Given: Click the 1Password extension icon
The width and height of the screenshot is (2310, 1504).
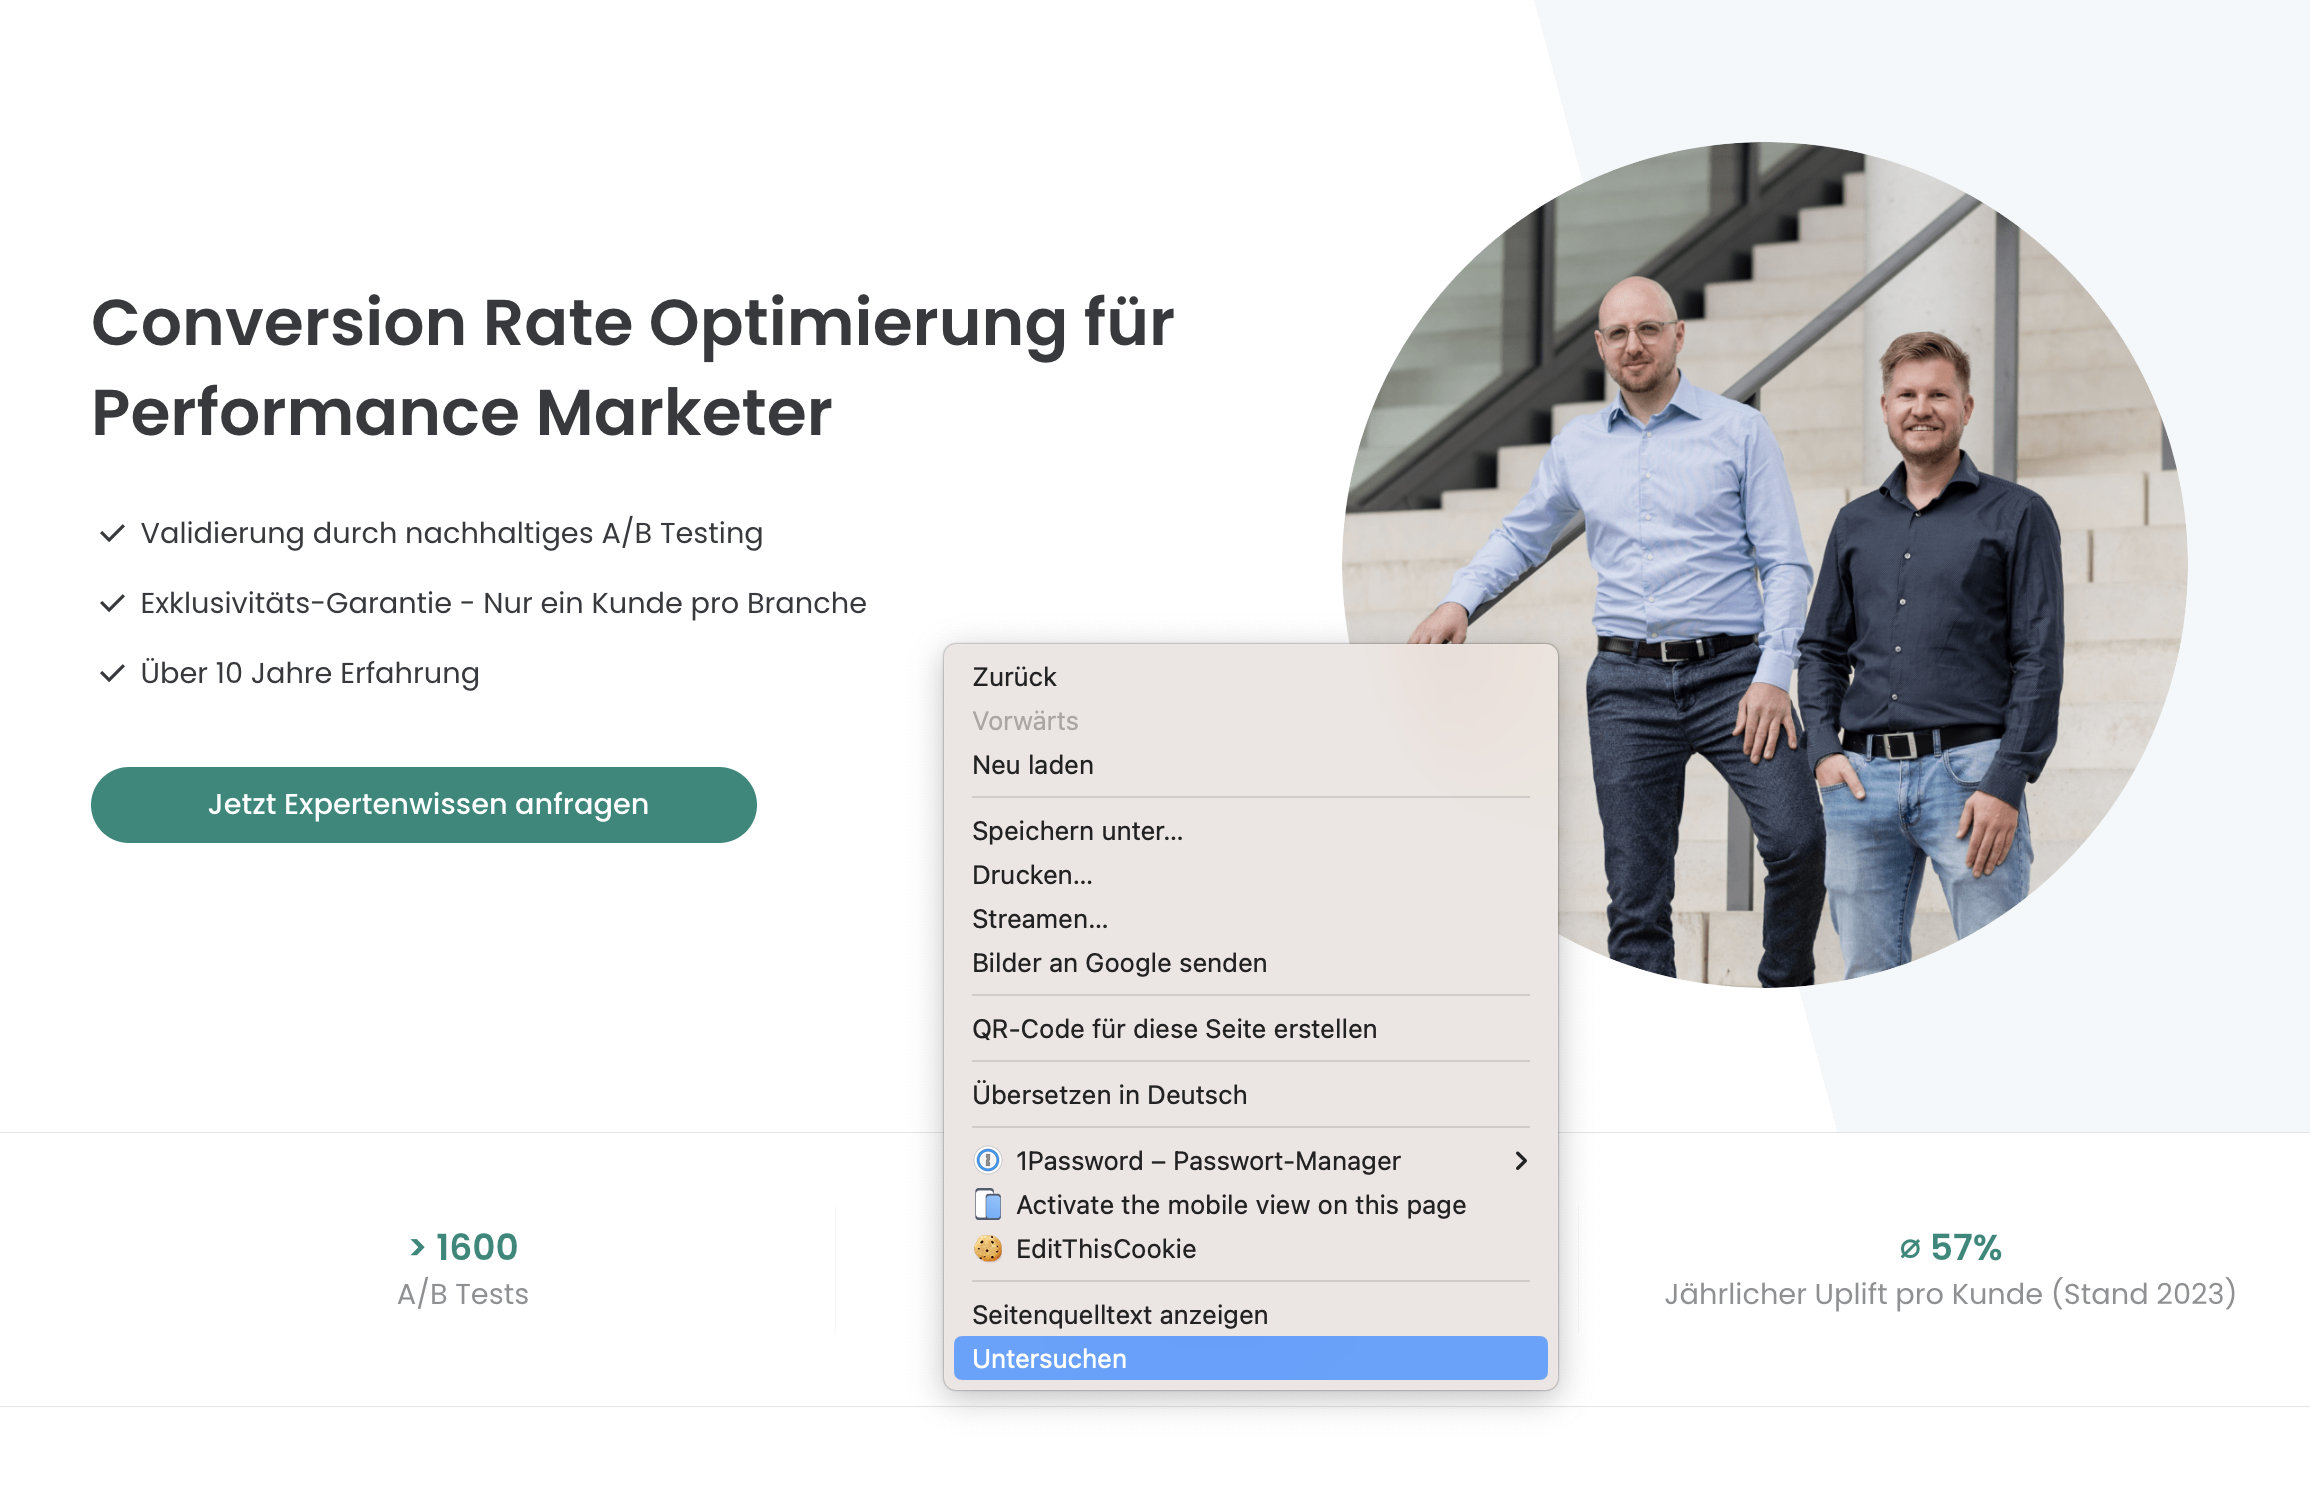Looking at the screenshot, I should click(x=987, y=1161).
